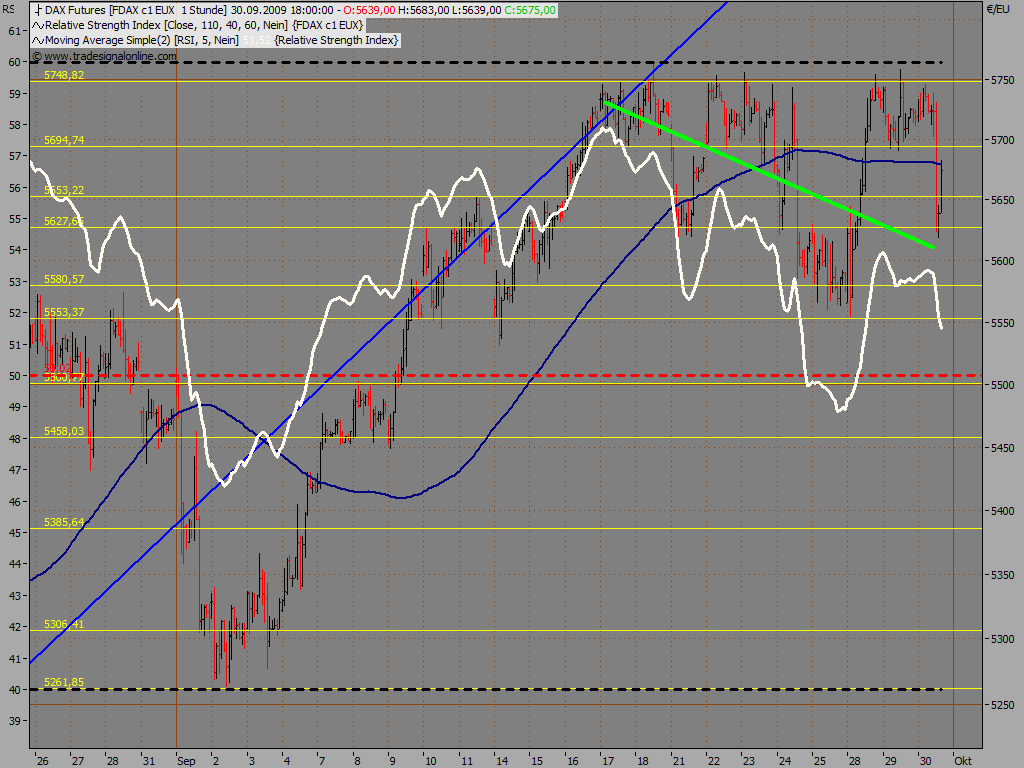Select the yellow level label 5653,22
The height and width of the screenshot is (768, 1024).
pos(64,191)
